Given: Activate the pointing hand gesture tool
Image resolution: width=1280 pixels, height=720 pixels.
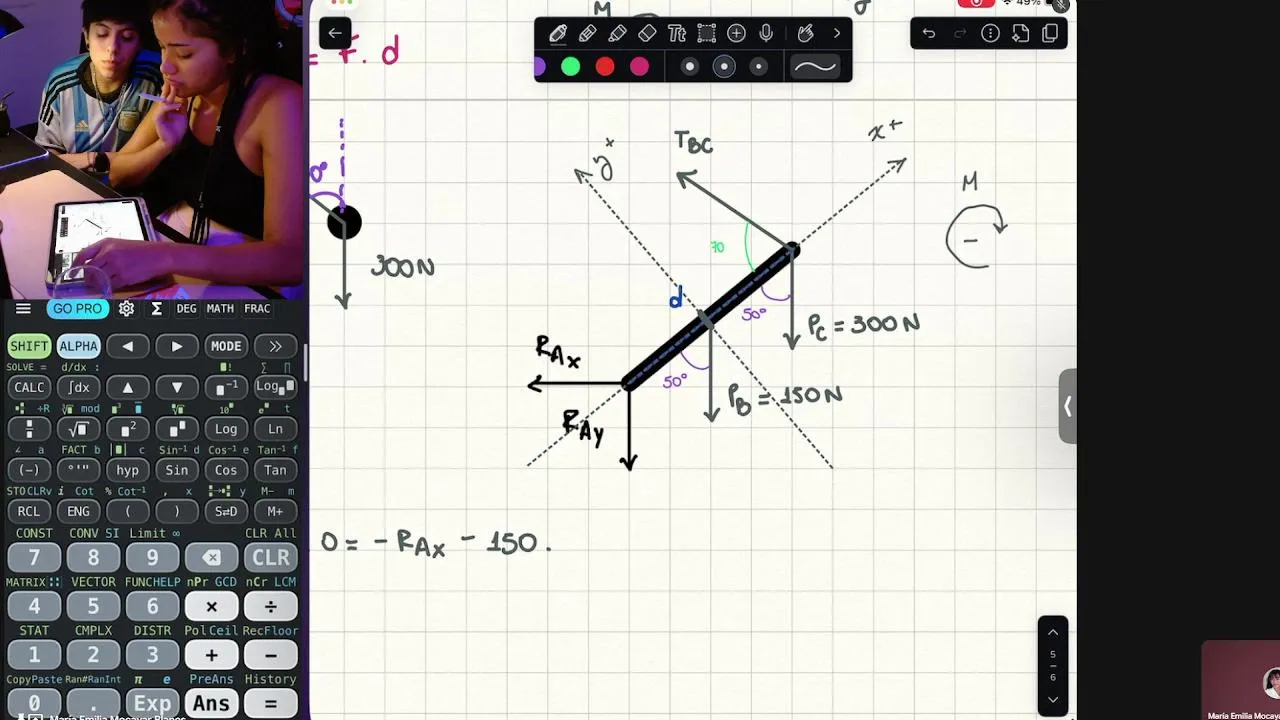Looking at the screenshot, I should click(806, 34).
